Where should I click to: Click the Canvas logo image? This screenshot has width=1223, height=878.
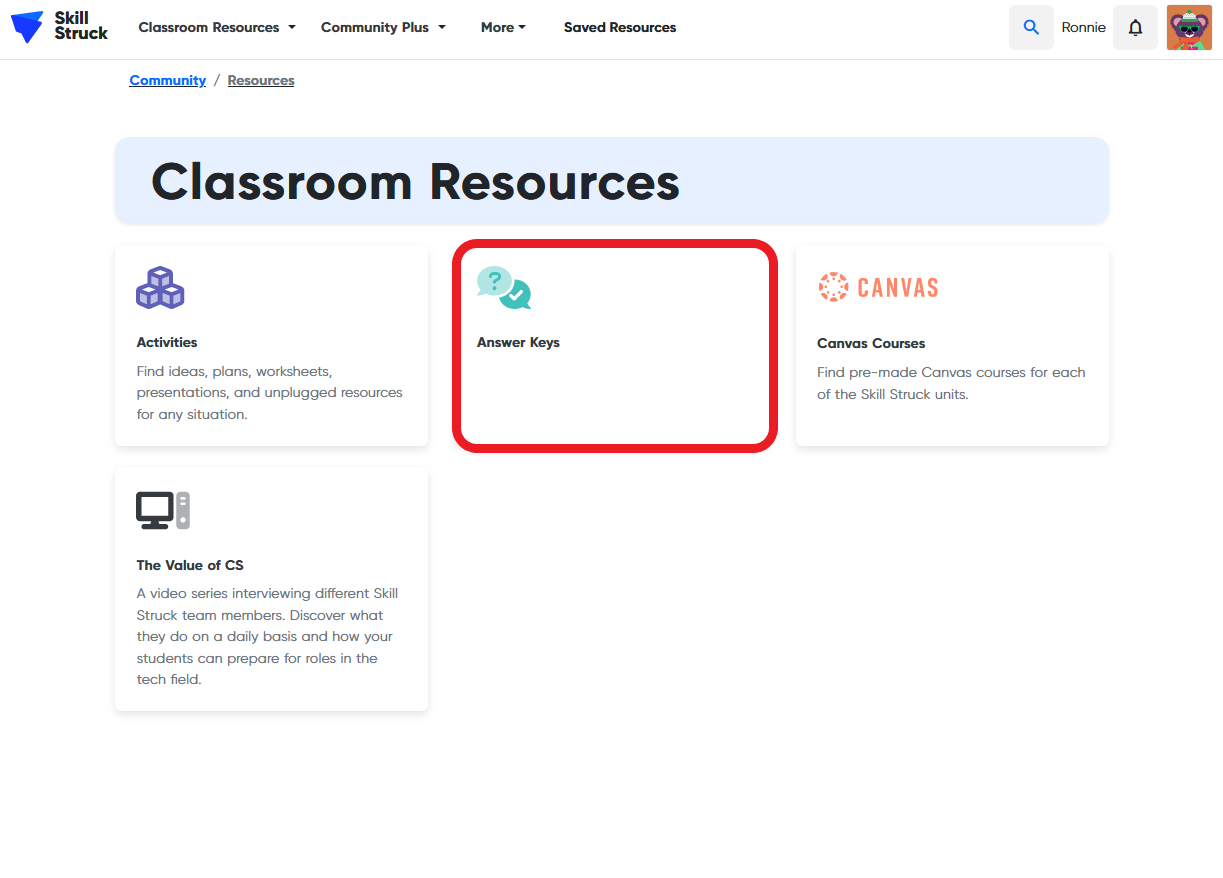click(878, 288)
